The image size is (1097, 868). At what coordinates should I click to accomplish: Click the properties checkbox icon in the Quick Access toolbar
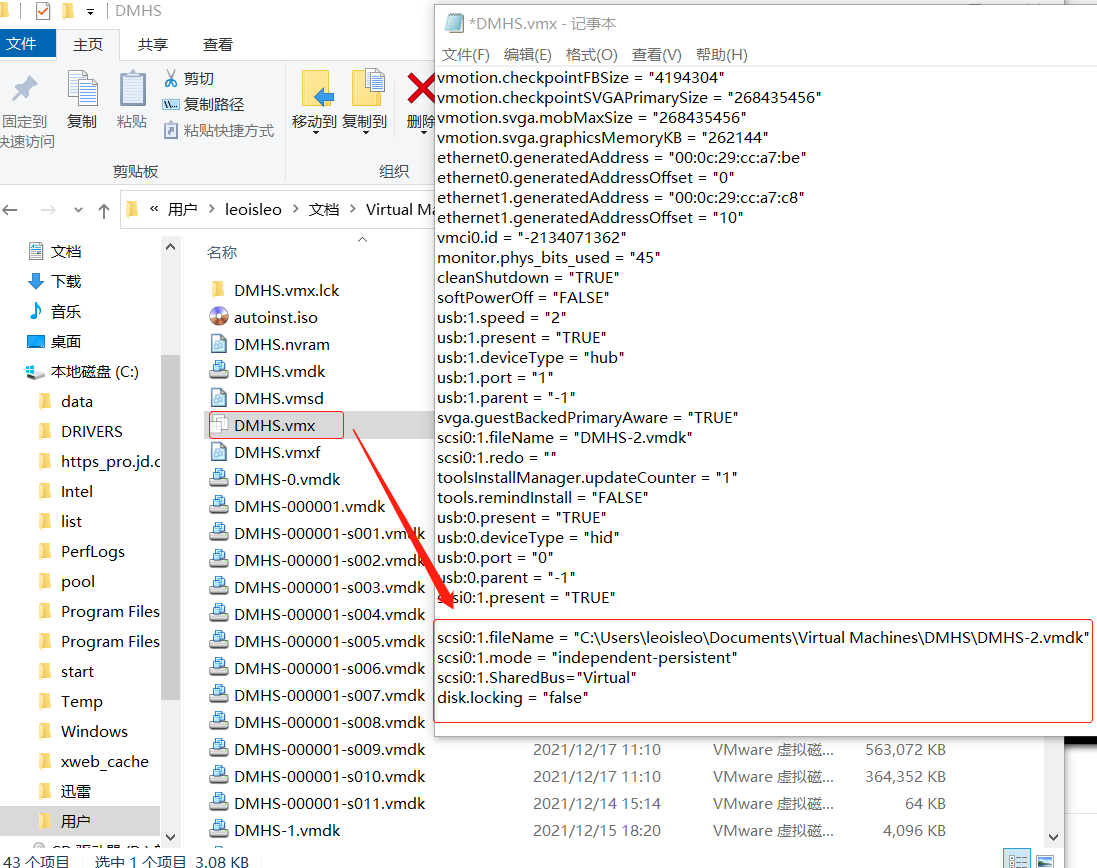click(x=43, y=11)
